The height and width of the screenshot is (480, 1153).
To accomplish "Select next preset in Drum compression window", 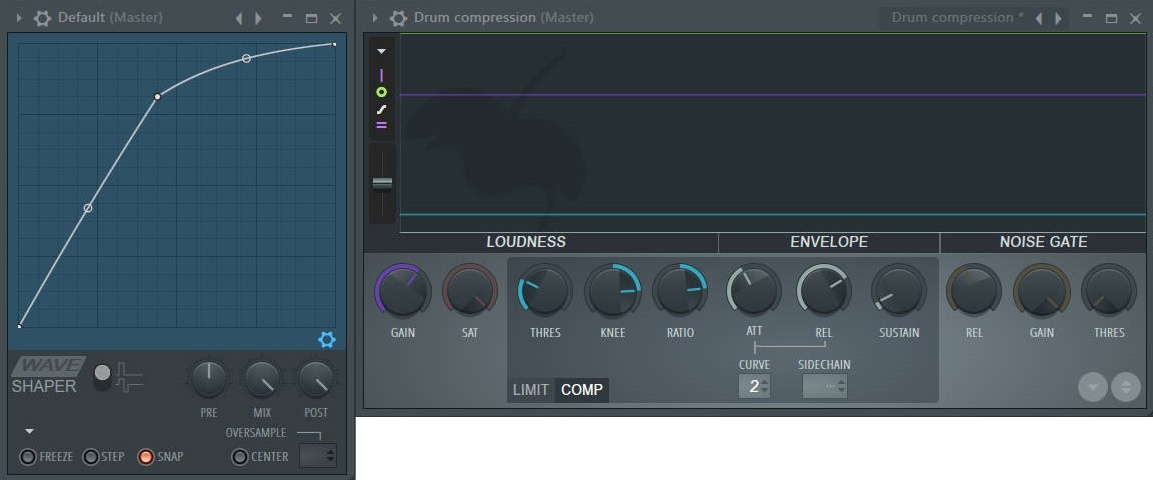I will 1058,18.
